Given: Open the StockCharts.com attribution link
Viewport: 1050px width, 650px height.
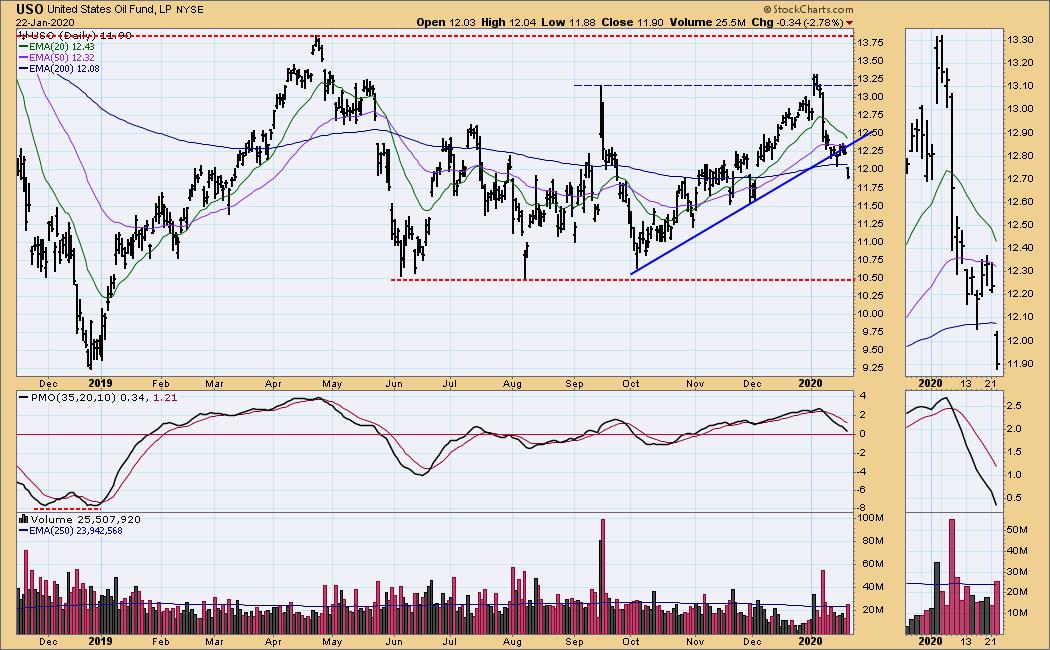Looking at the screenshot, I should coord(808,9).
